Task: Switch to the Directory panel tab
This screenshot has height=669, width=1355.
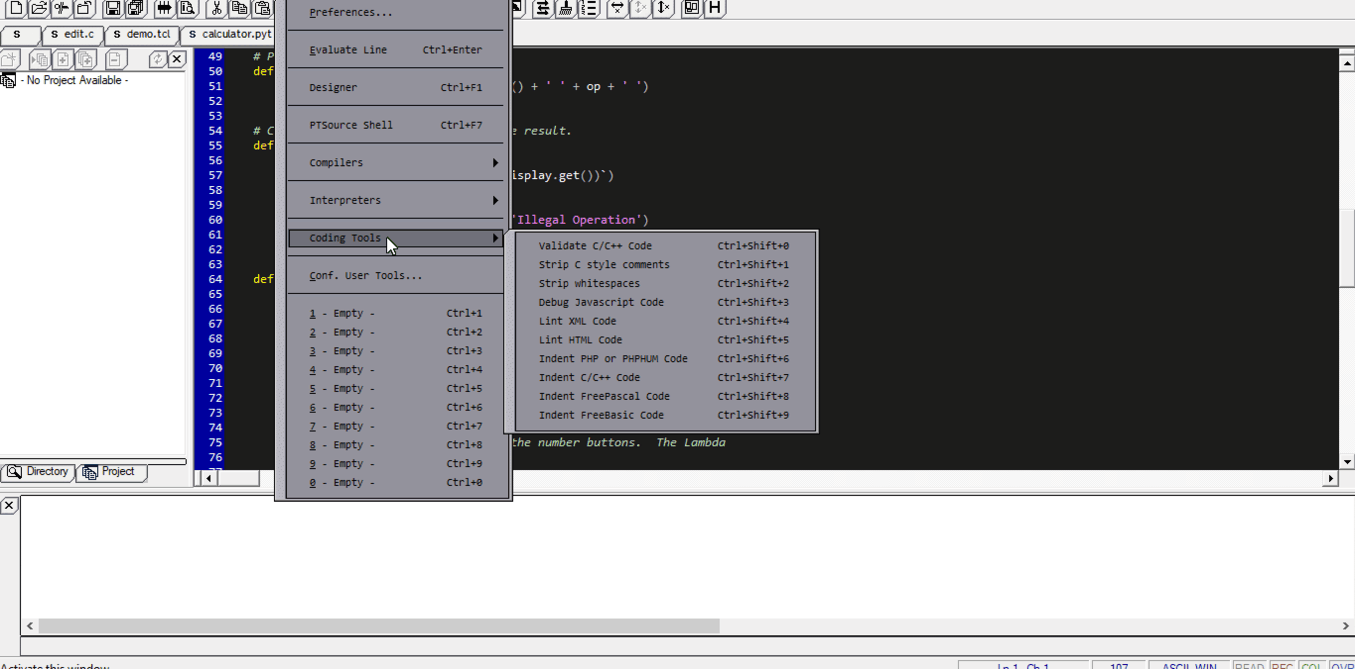Action: [x=39, y=472]
